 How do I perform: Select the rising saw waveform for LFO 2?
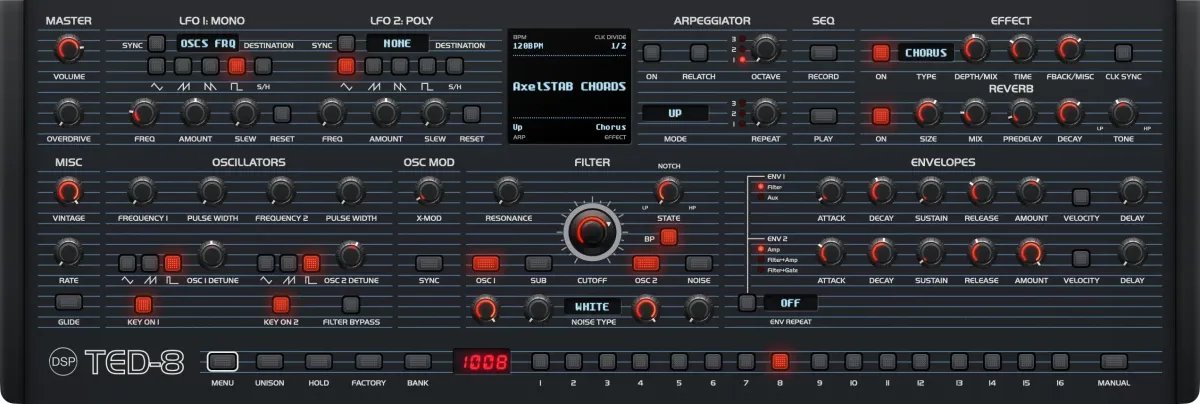(373, 66)
